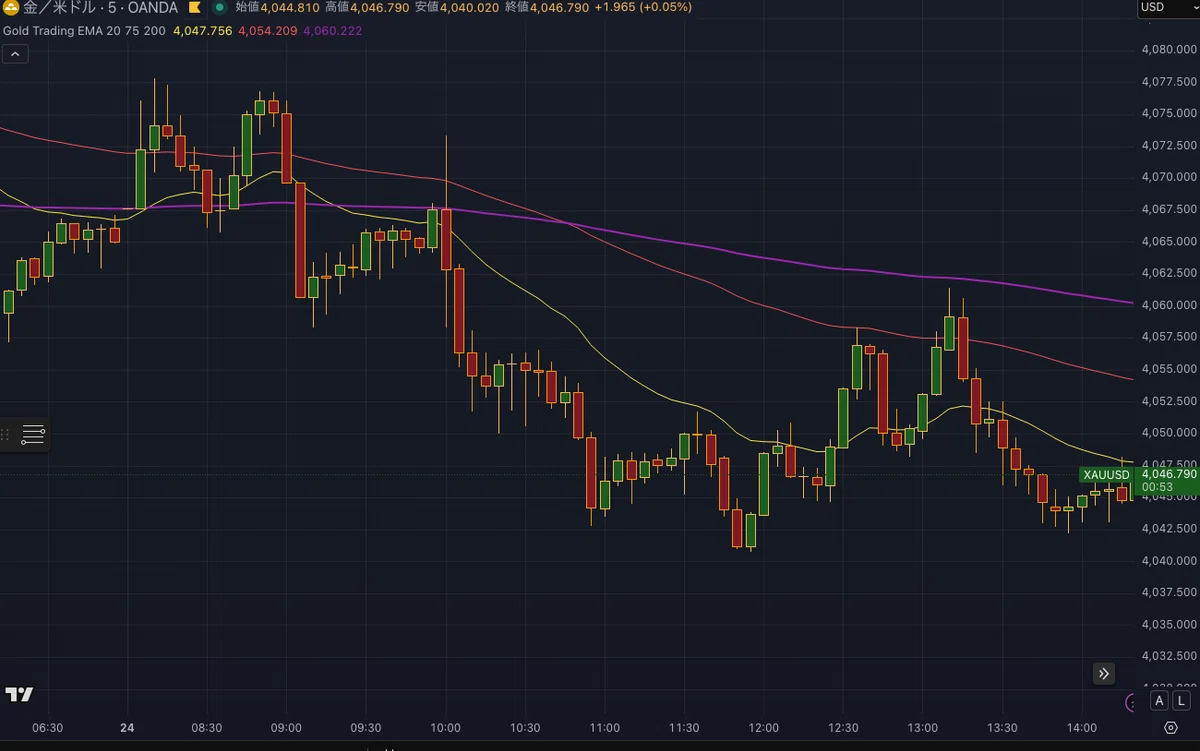Open the USD currency dropdown

1167,7
